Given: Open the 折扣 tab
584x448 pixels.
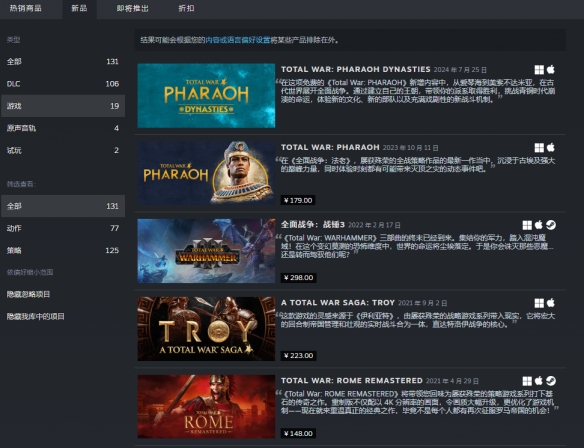Looking at the screenshot, I should [x=186, y=8].
